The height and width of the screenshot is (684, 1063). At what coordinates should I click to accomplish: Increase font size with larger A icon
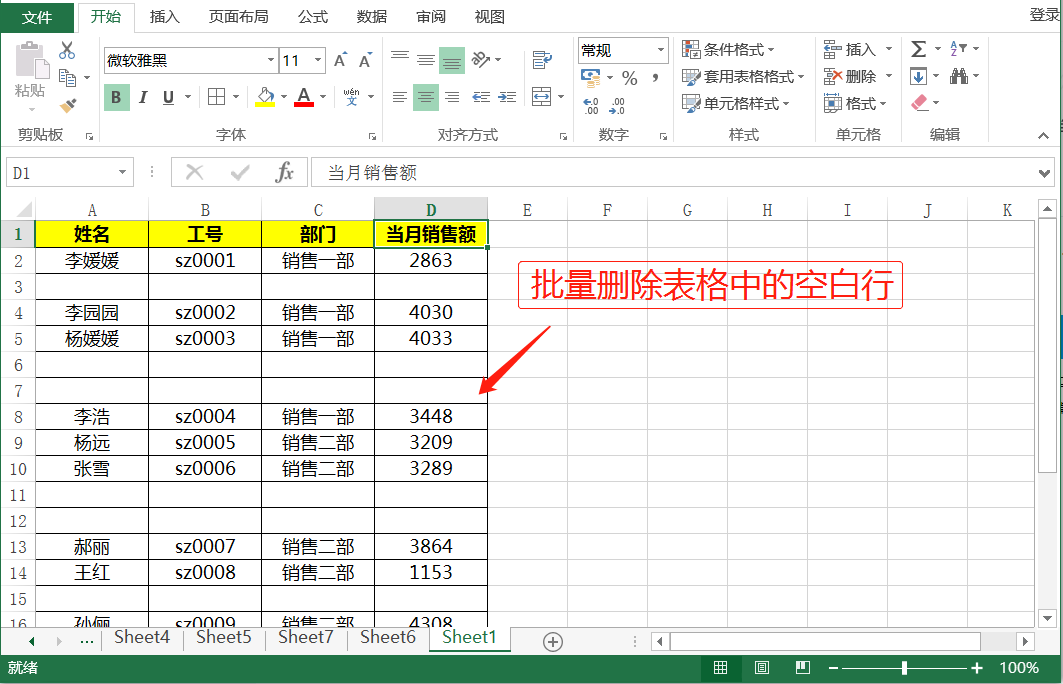pos(340,60)
